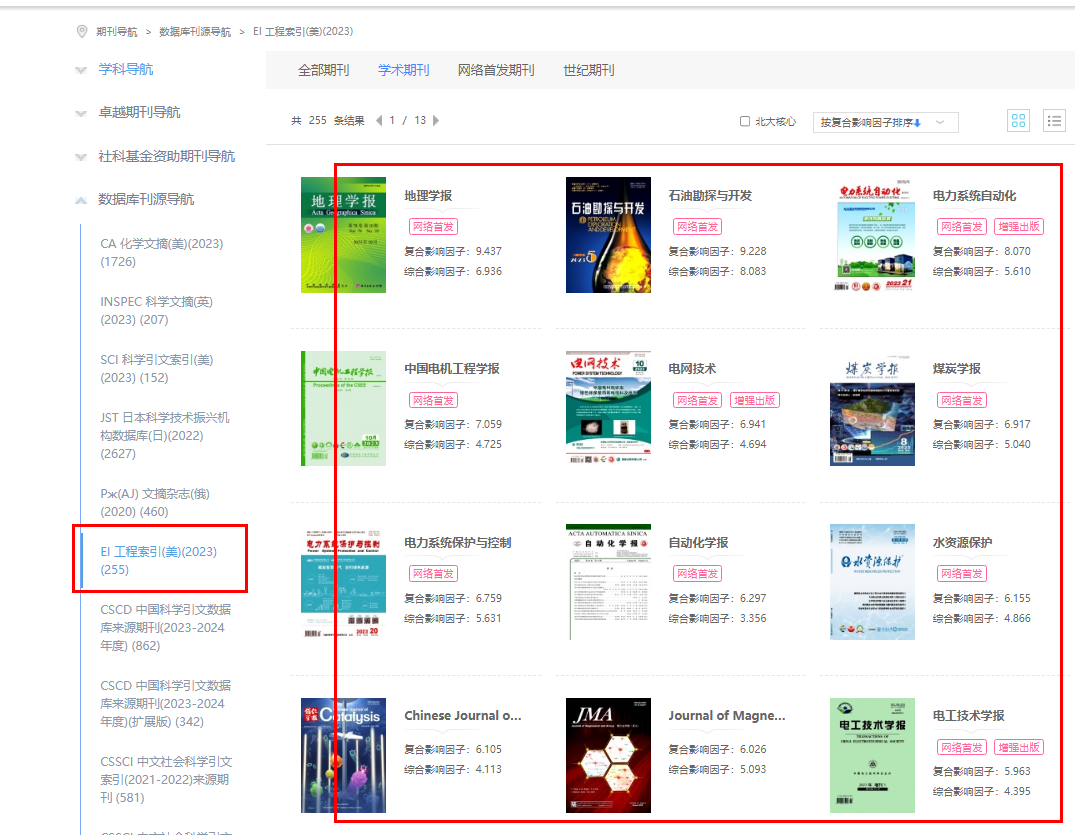Switch to list view icon
Viewport: 1075px width, 835px height.
[1053, 121]
